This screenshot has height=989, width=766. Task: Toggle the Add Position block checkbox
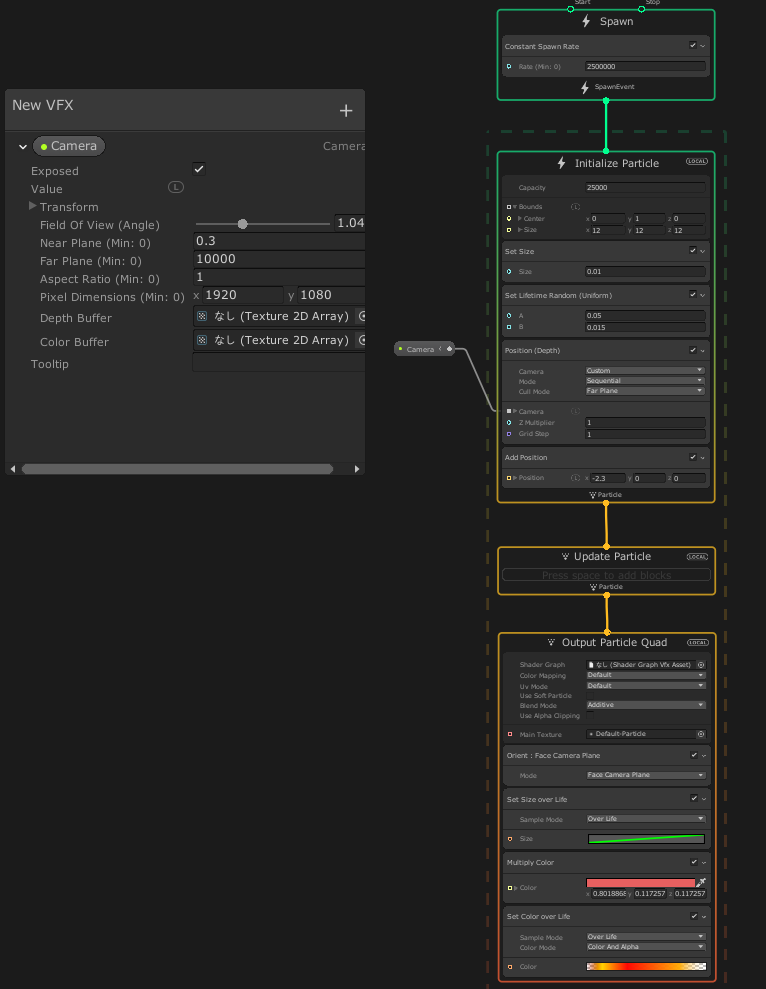point(693,457)
